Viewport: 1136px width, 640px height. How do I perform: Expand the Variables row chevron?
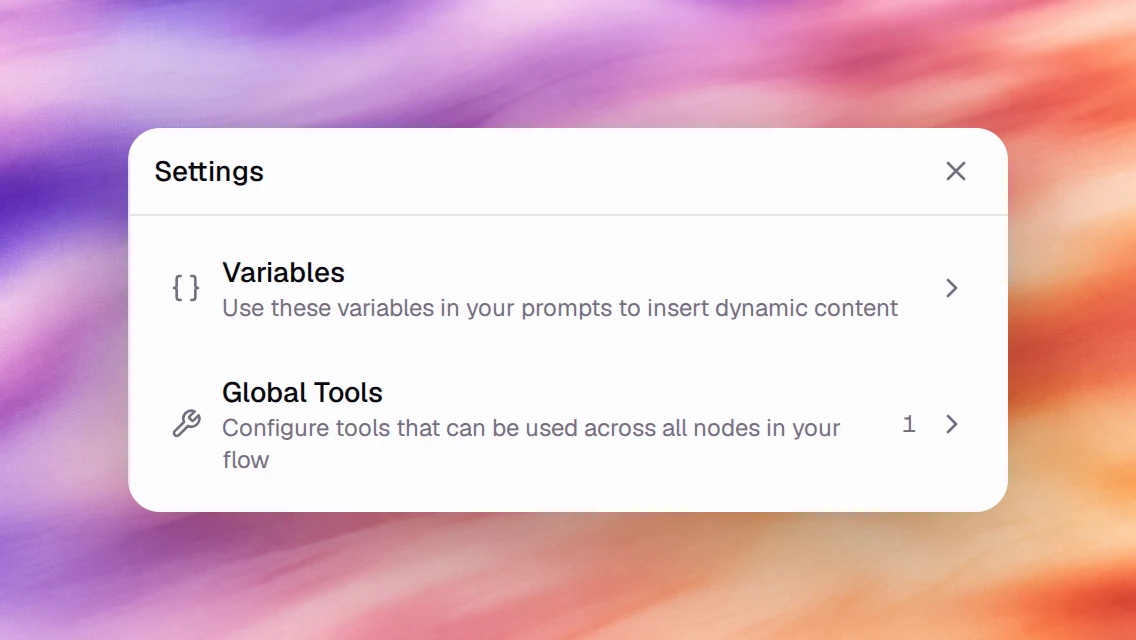pyautogui.click(x=951, y=288)
